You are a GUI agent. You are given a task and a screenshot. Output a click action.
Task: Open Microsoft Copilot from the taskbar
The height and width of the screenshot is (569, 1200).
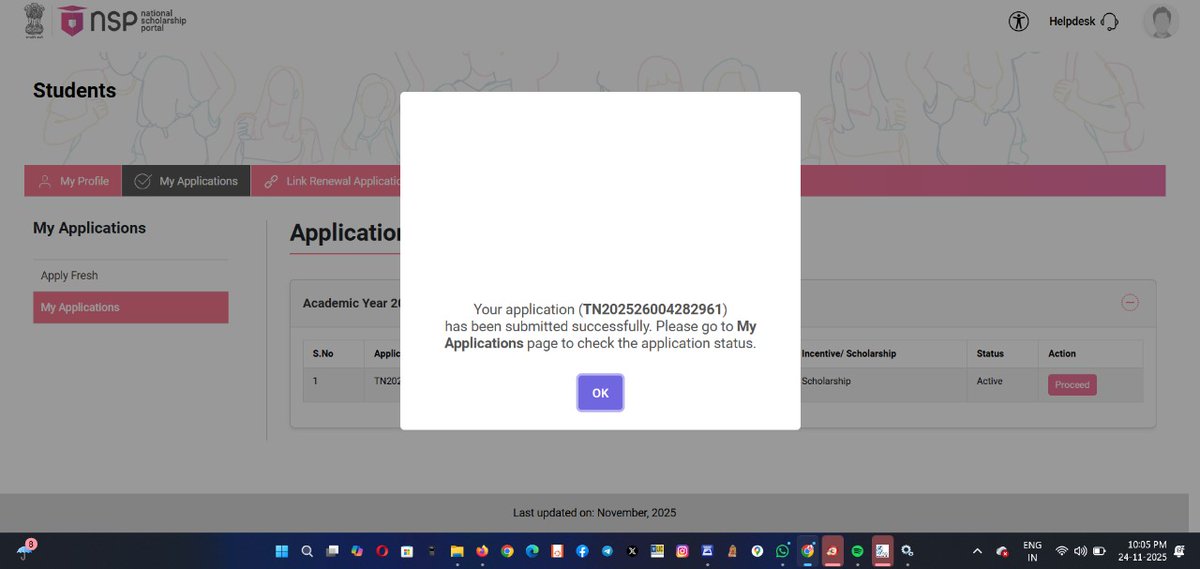pos(357,551)
